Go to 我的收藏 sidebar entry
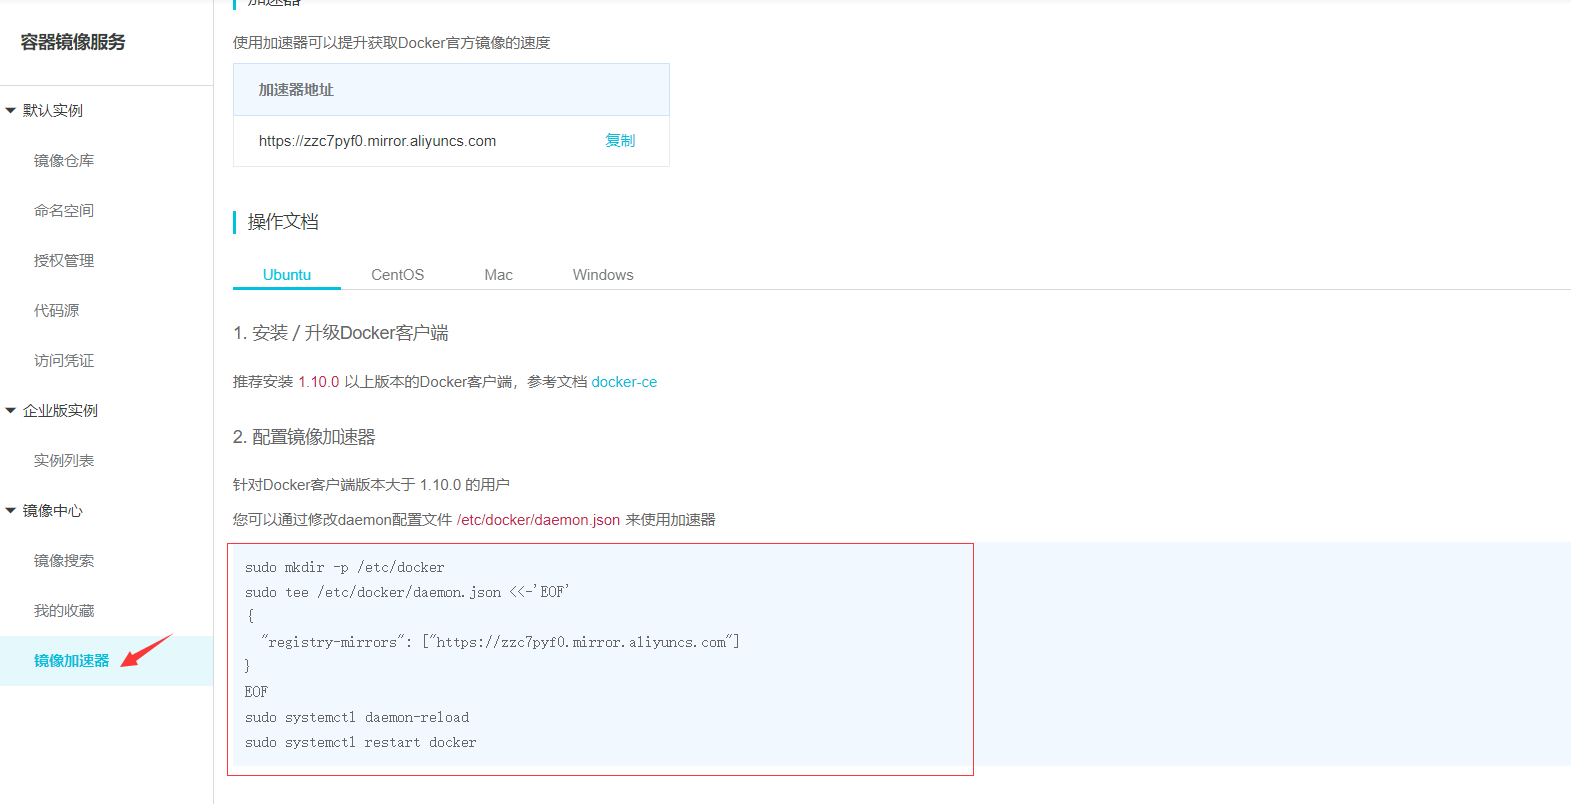 tap(64, 610)
